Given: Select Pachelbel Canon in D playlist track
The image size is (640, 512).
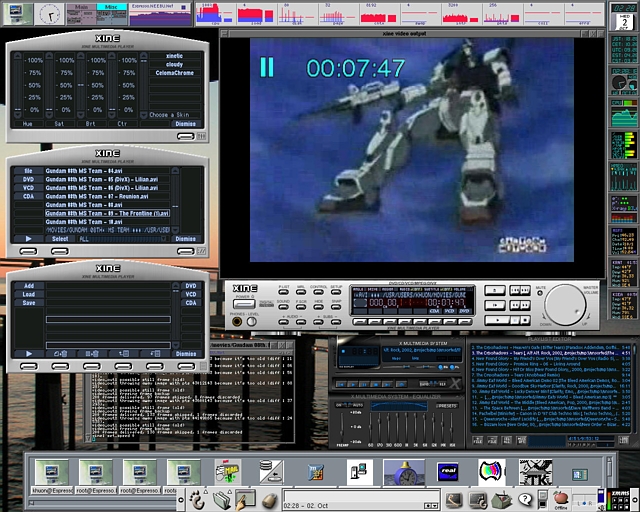Looking at the screenshot, I should point(551,414).
